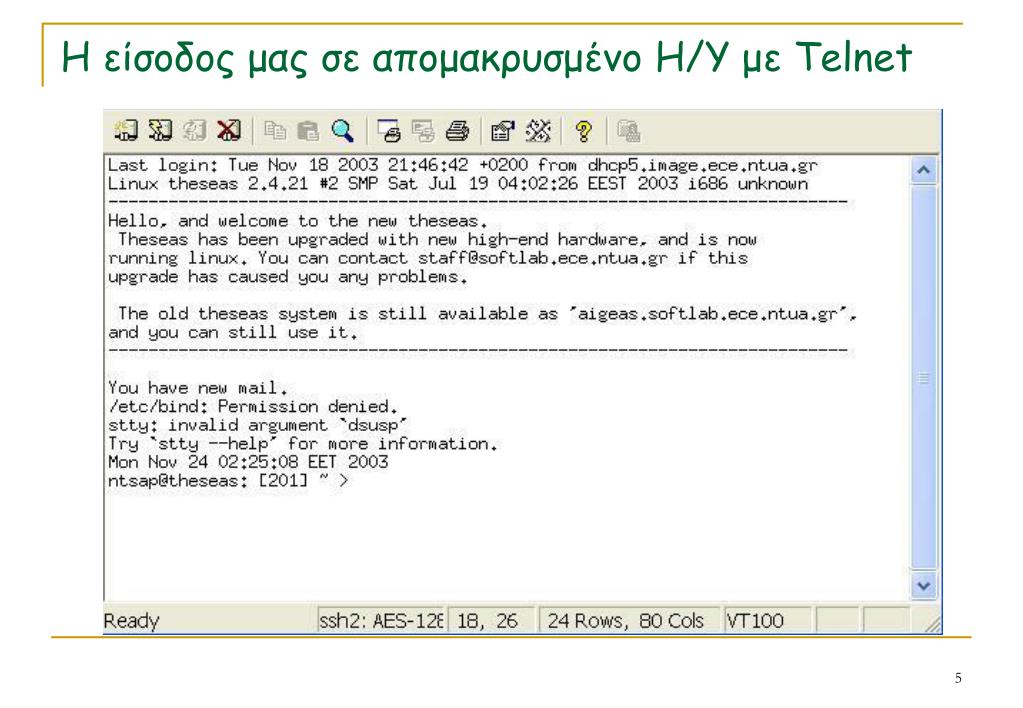
Task: Disconnect the session using the red X icon
Action: click(228, 131)
